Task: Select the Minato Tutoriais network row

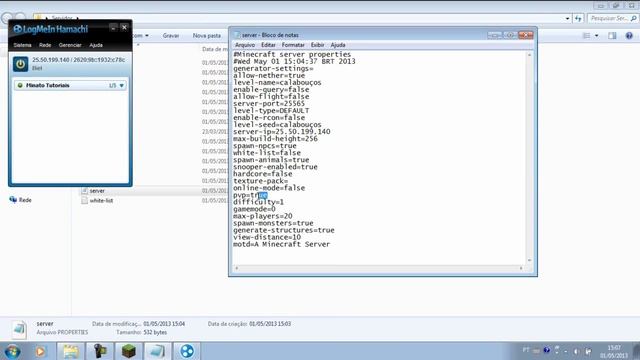Action: (70, 85)
